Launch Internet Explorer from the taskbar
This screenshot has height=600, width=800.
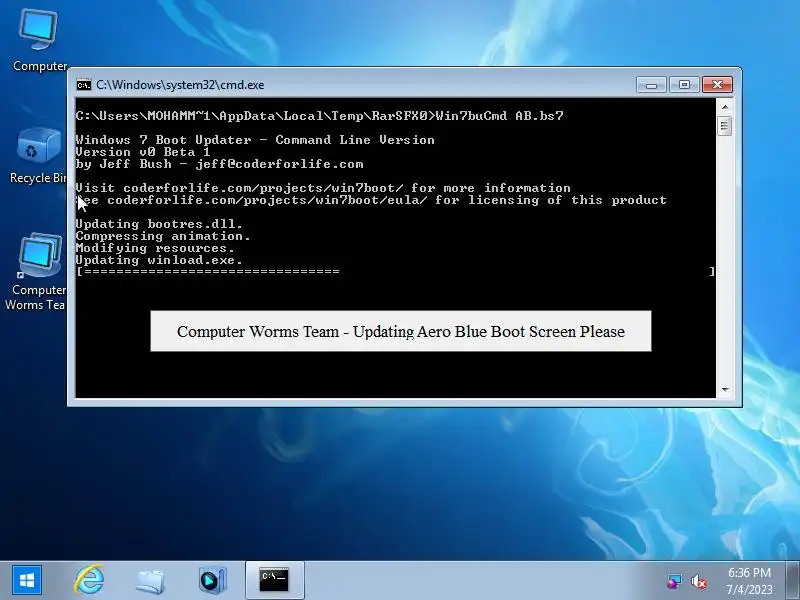[90, 580]
